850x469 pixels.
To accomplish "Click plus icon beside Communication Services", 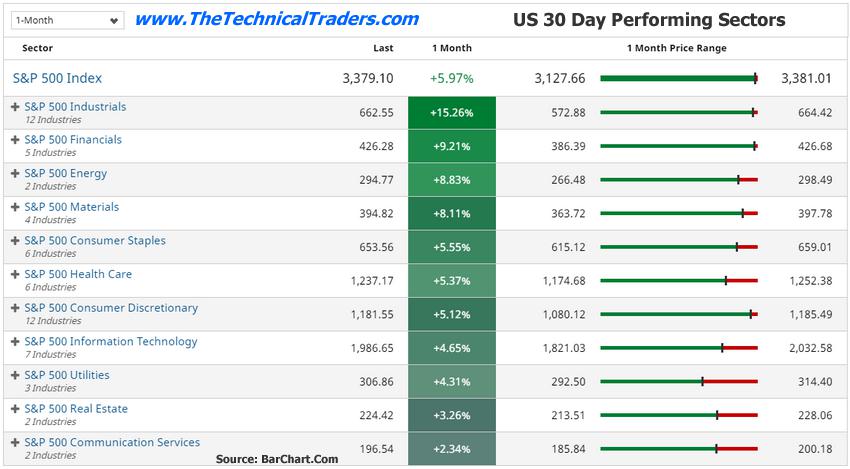I will pyautogui.click(x=15, y=442).
